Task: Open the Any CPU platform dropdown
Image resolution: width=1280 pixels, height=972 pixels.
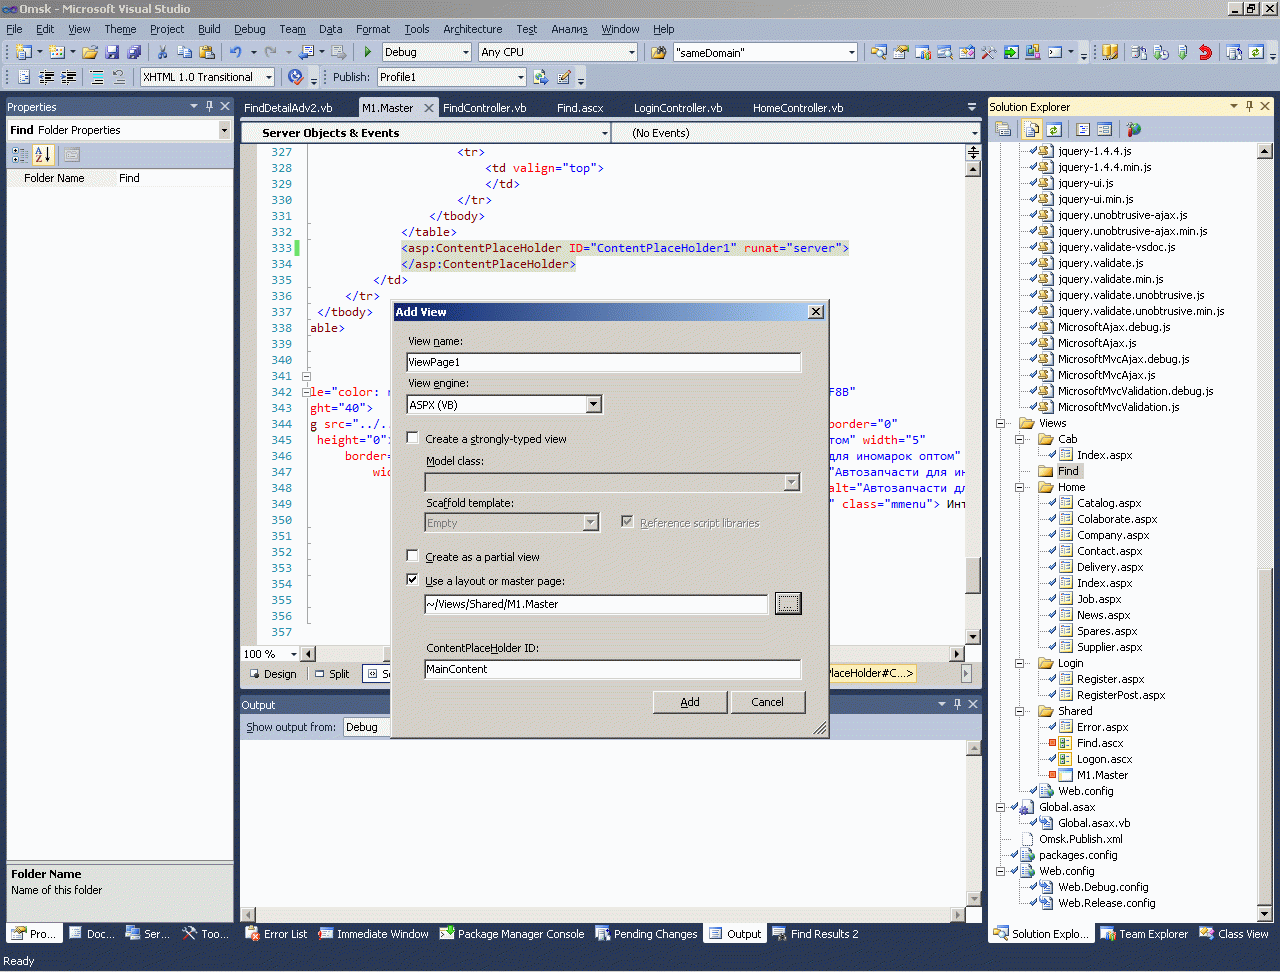Action: pyautogui.click(x=632, y=52)
